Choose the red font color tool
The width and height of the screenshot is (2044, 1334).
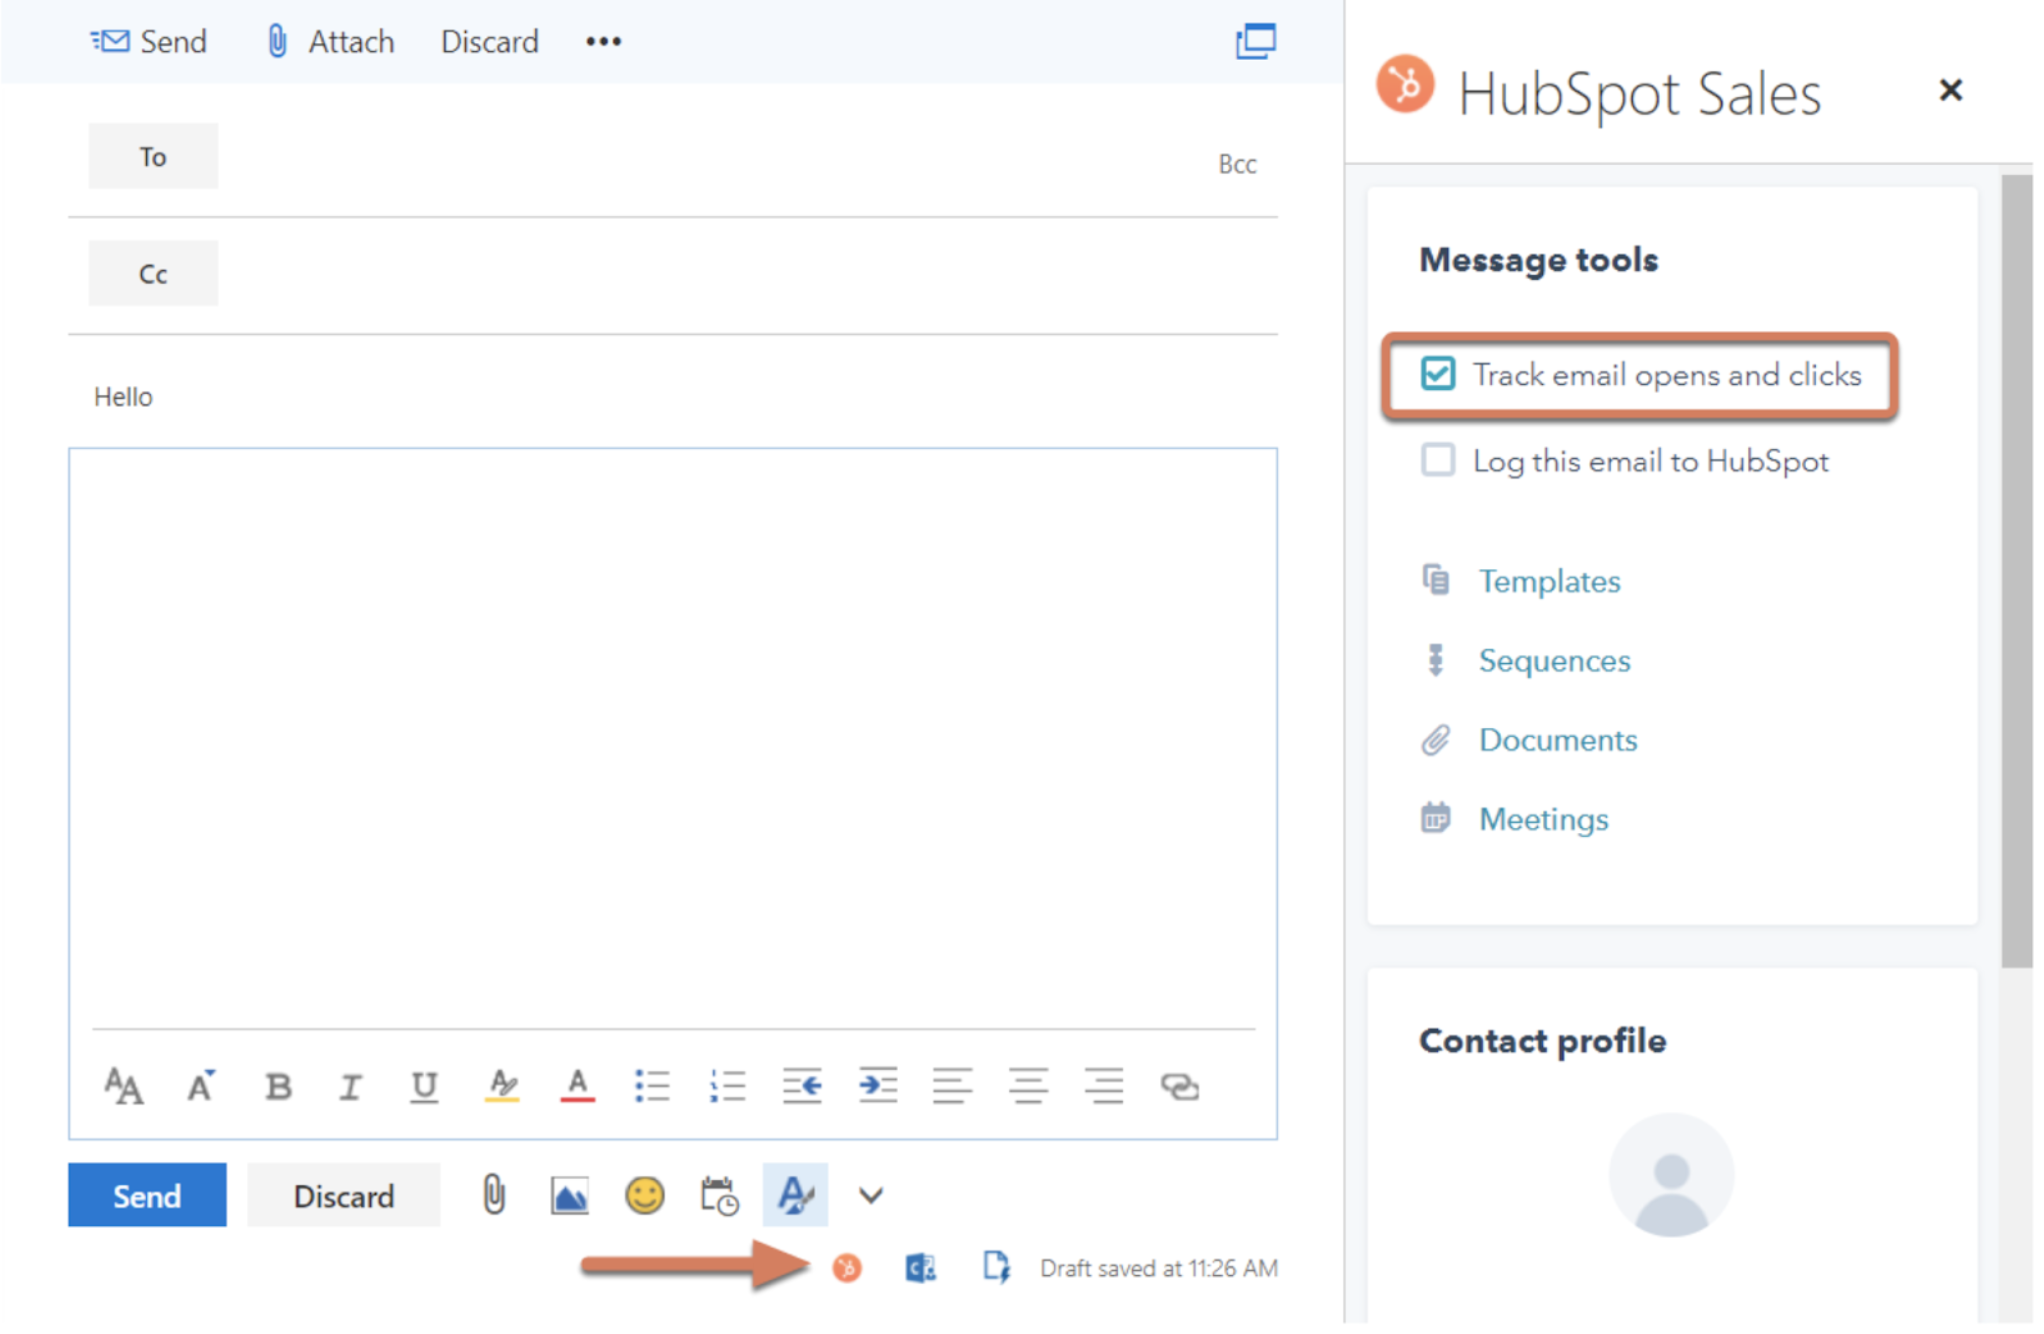[577, 1086]
